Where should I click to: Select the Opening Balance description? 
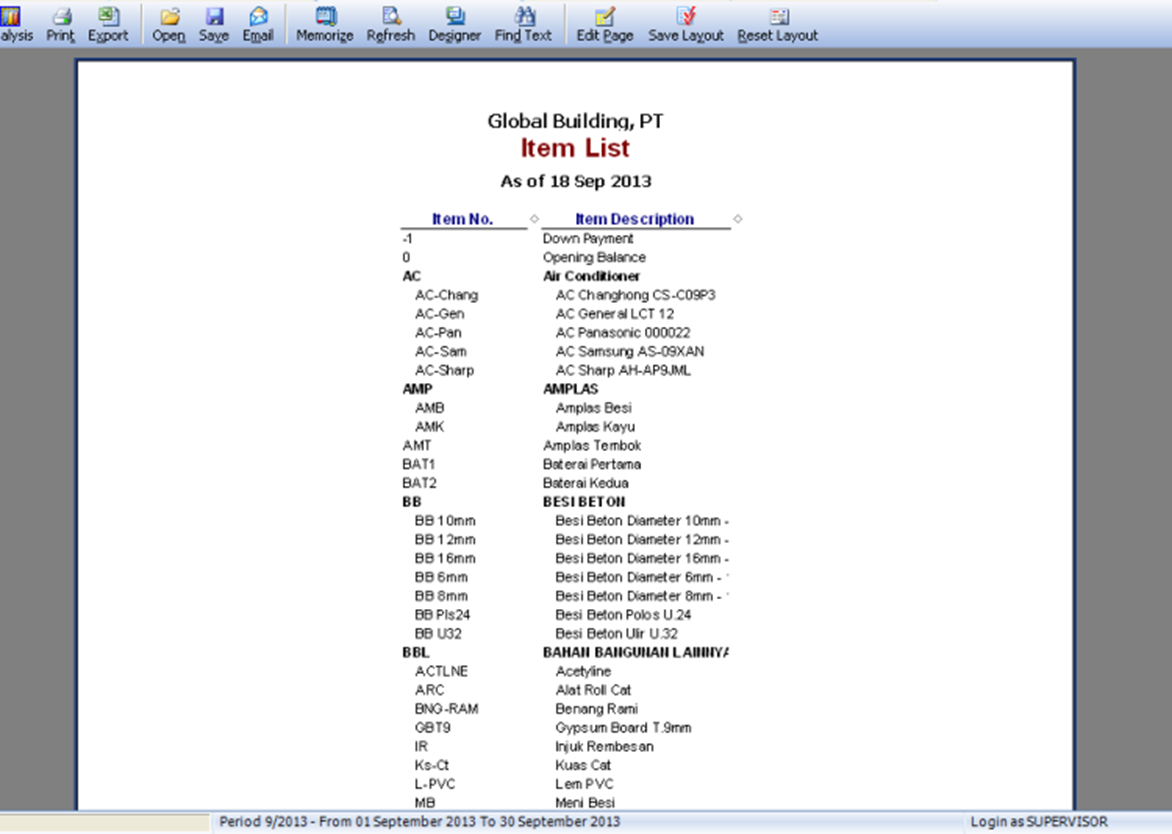(594, 257)
